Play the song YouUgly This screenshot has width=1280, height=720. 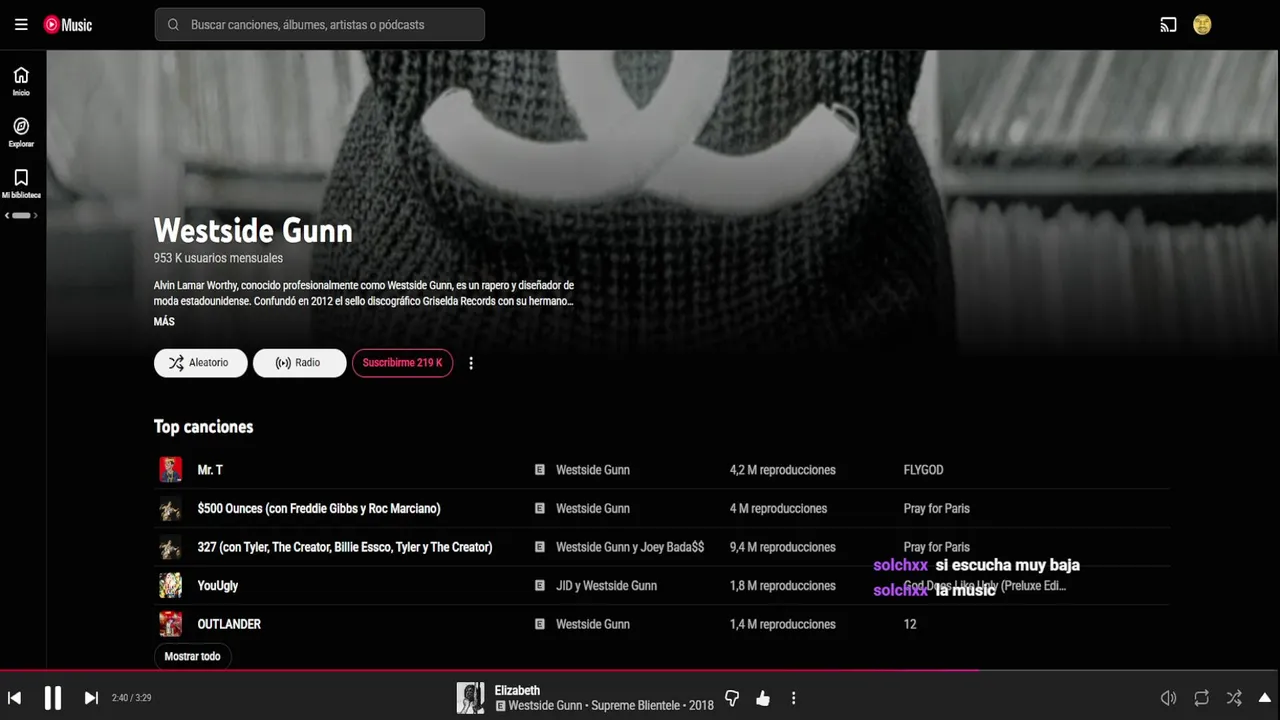coord(218,586)
